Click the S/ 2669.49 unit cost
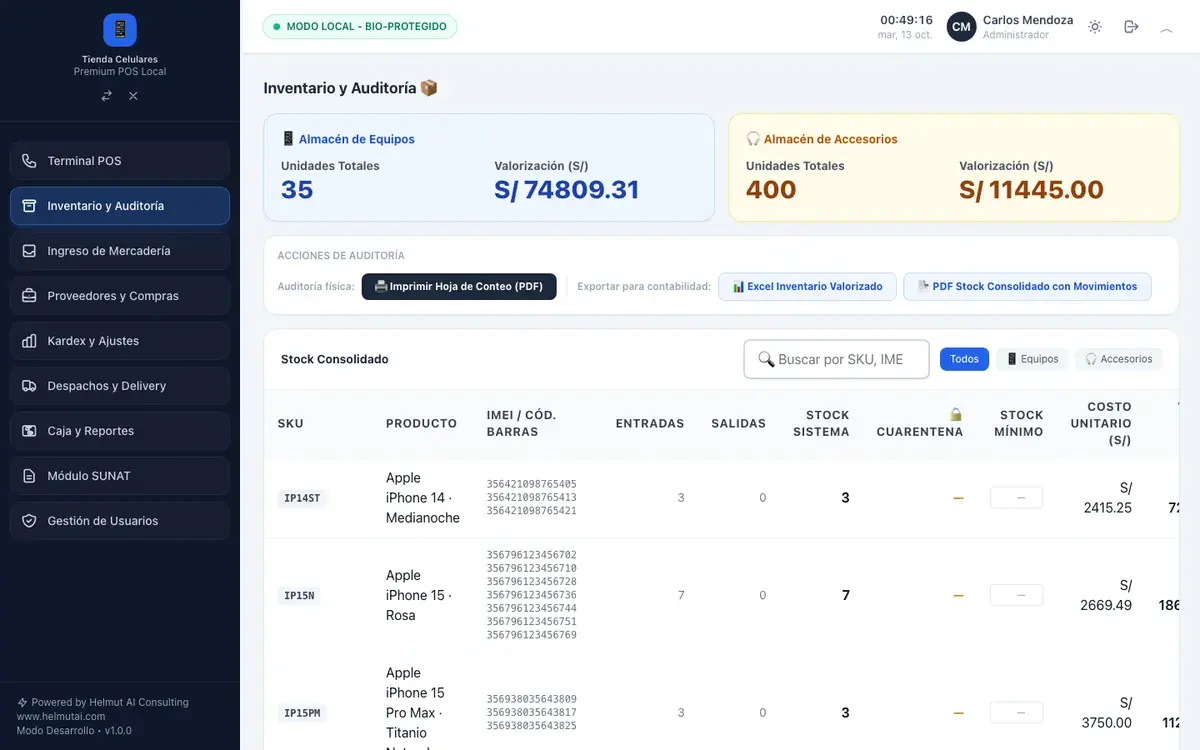 1106,595
